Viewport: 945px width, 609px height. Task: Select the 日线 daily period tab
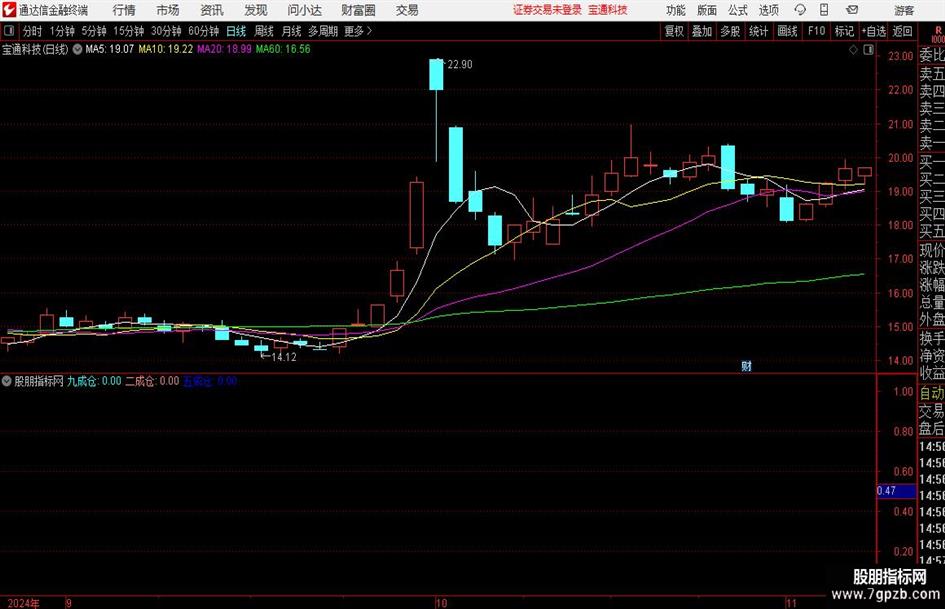pyautogui.click(x=236, y=31)
